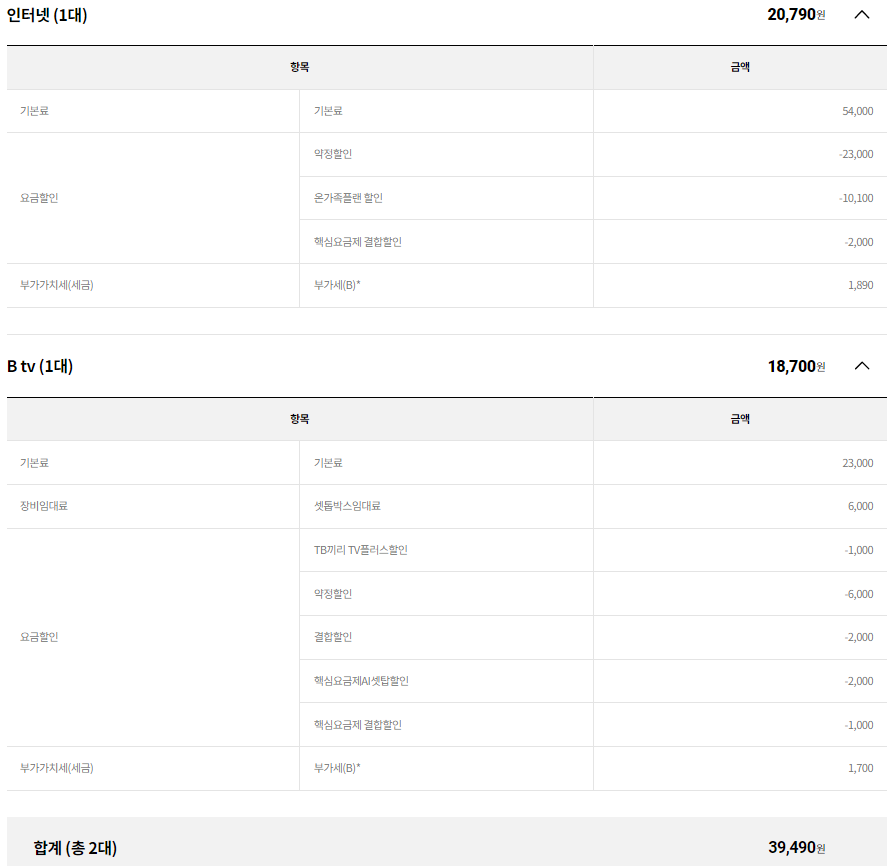The height and width of the screenshot is (866, 890).
Task: Click the 20,790원 internet subtotal
Action: (x=796, y=15)
